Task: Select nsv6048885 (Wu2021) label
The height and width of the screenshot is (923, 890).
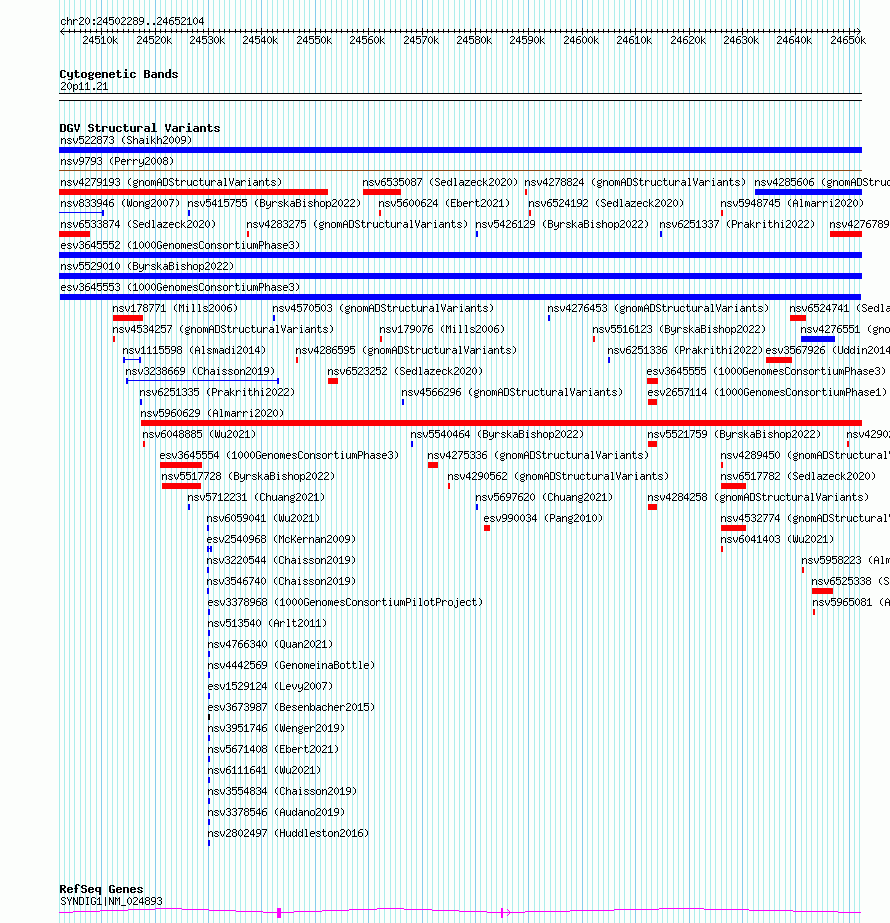Action: coord(200,434)
